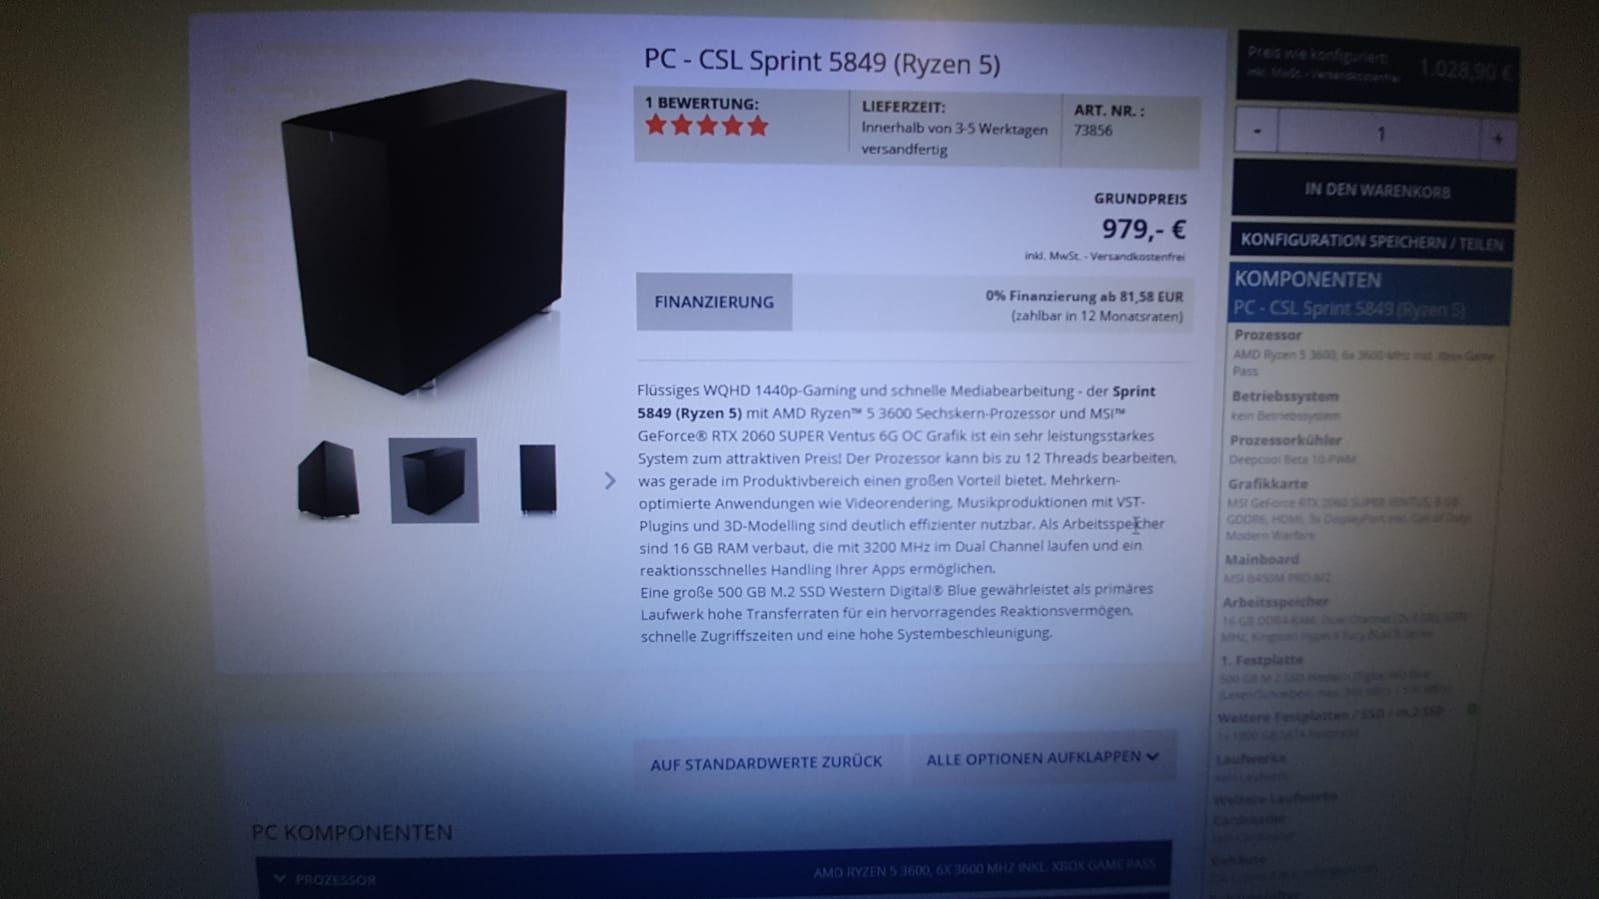Select the first PC case thumbnail
This screenshot has width=1599, height=899.
click(328, 480)
